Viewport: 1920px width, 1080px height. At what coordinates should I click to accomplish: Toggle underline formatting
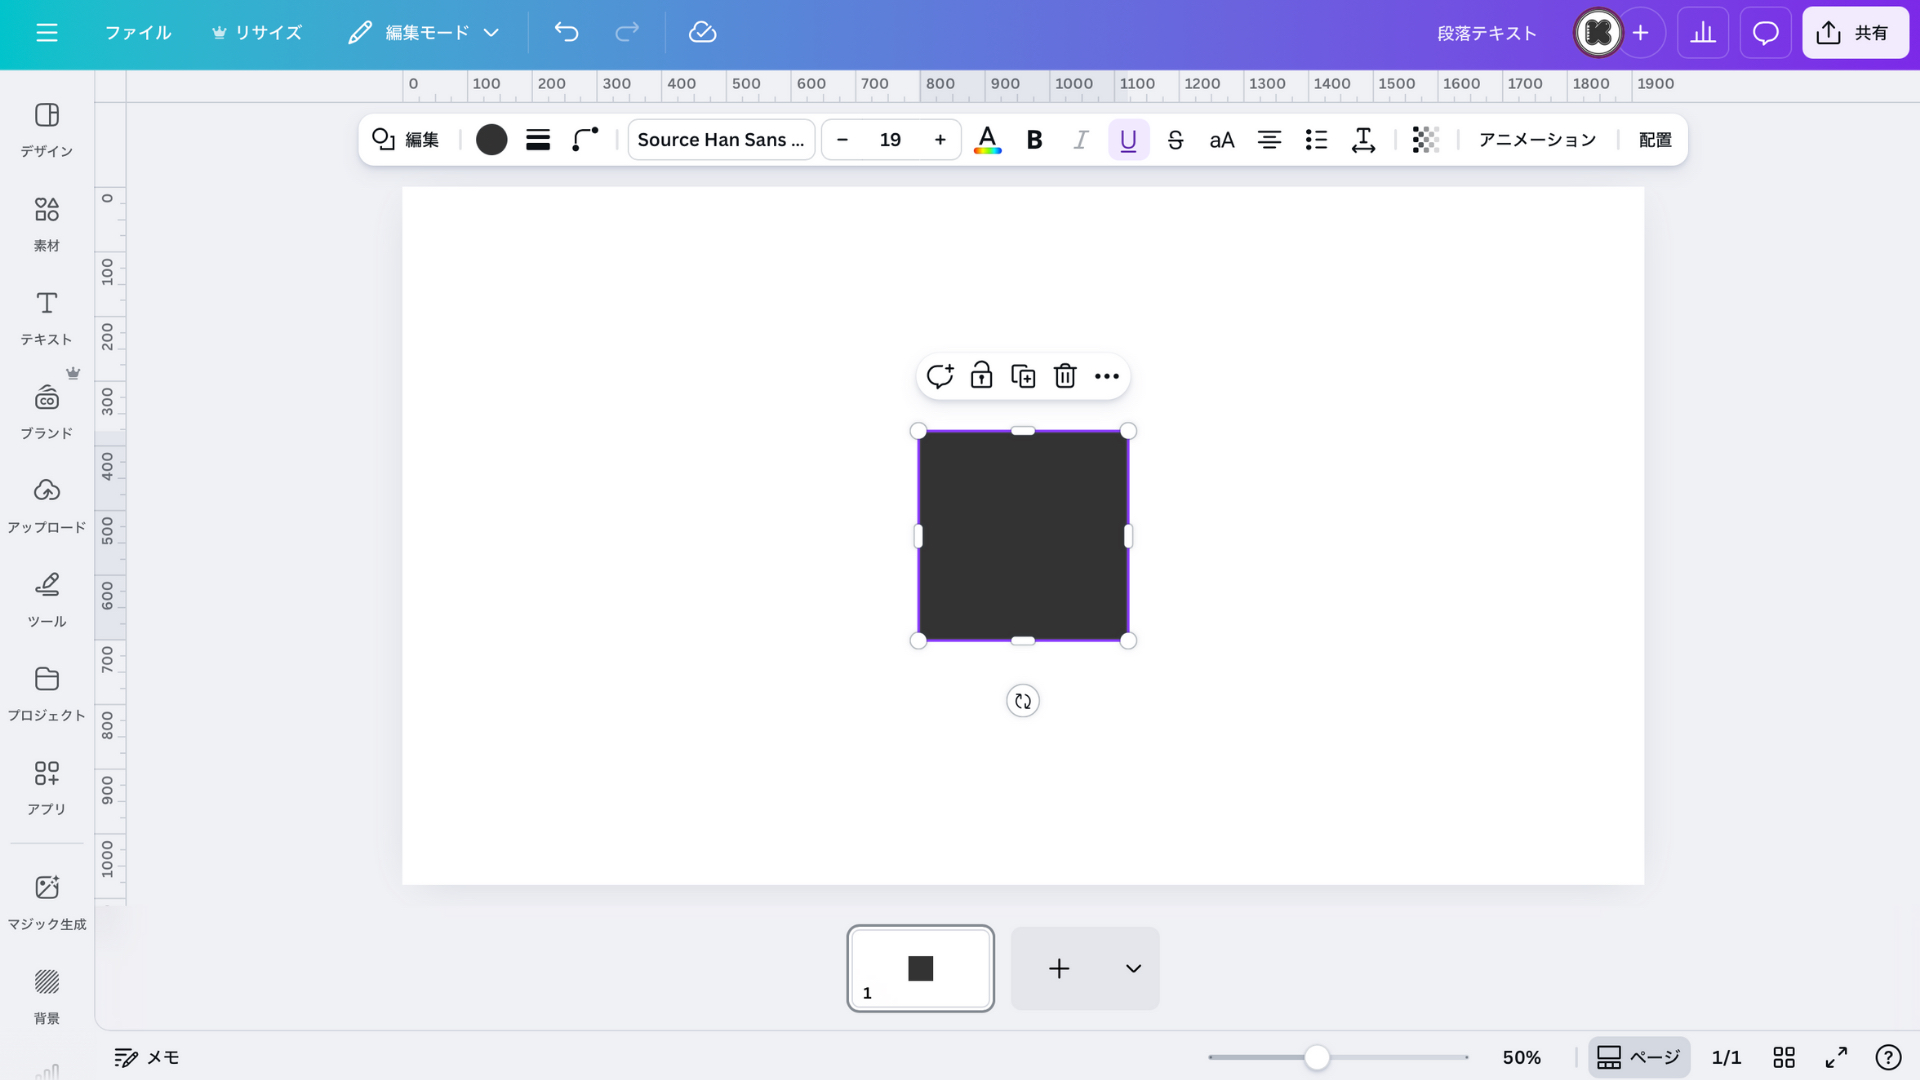(x=1128, y=140)
